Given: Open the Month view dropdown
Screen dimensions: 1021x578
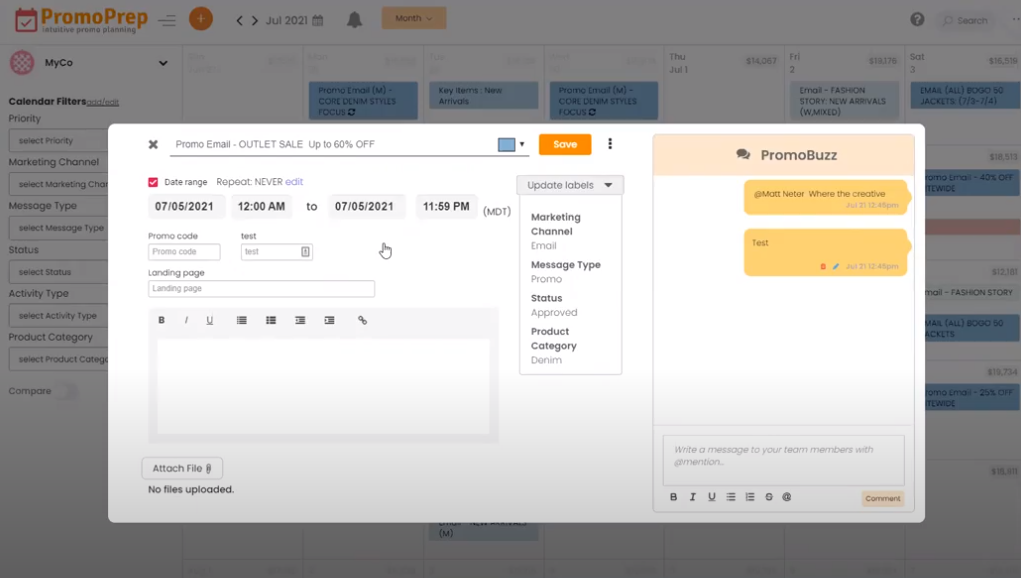Looking at the screenshot, I should click(x=414, y=19).
